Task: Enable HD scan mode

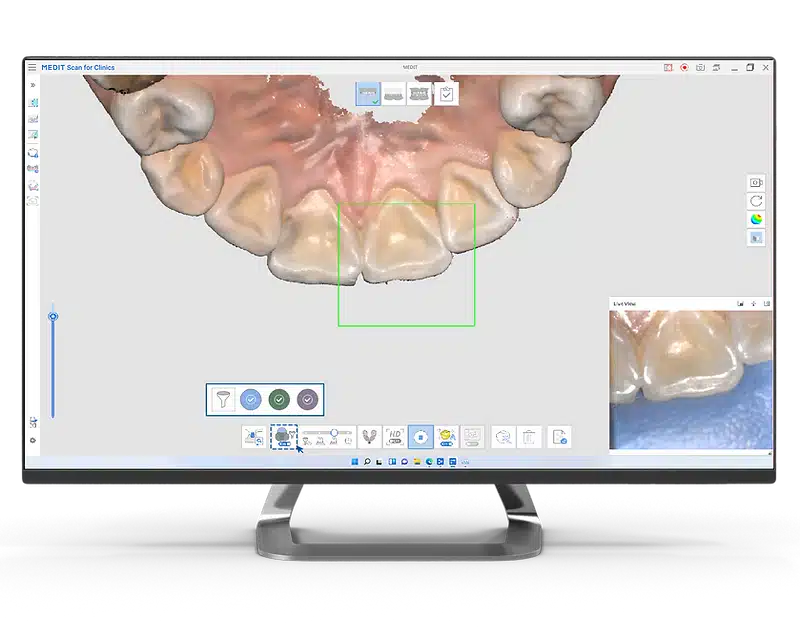Action: coord(395,436)
